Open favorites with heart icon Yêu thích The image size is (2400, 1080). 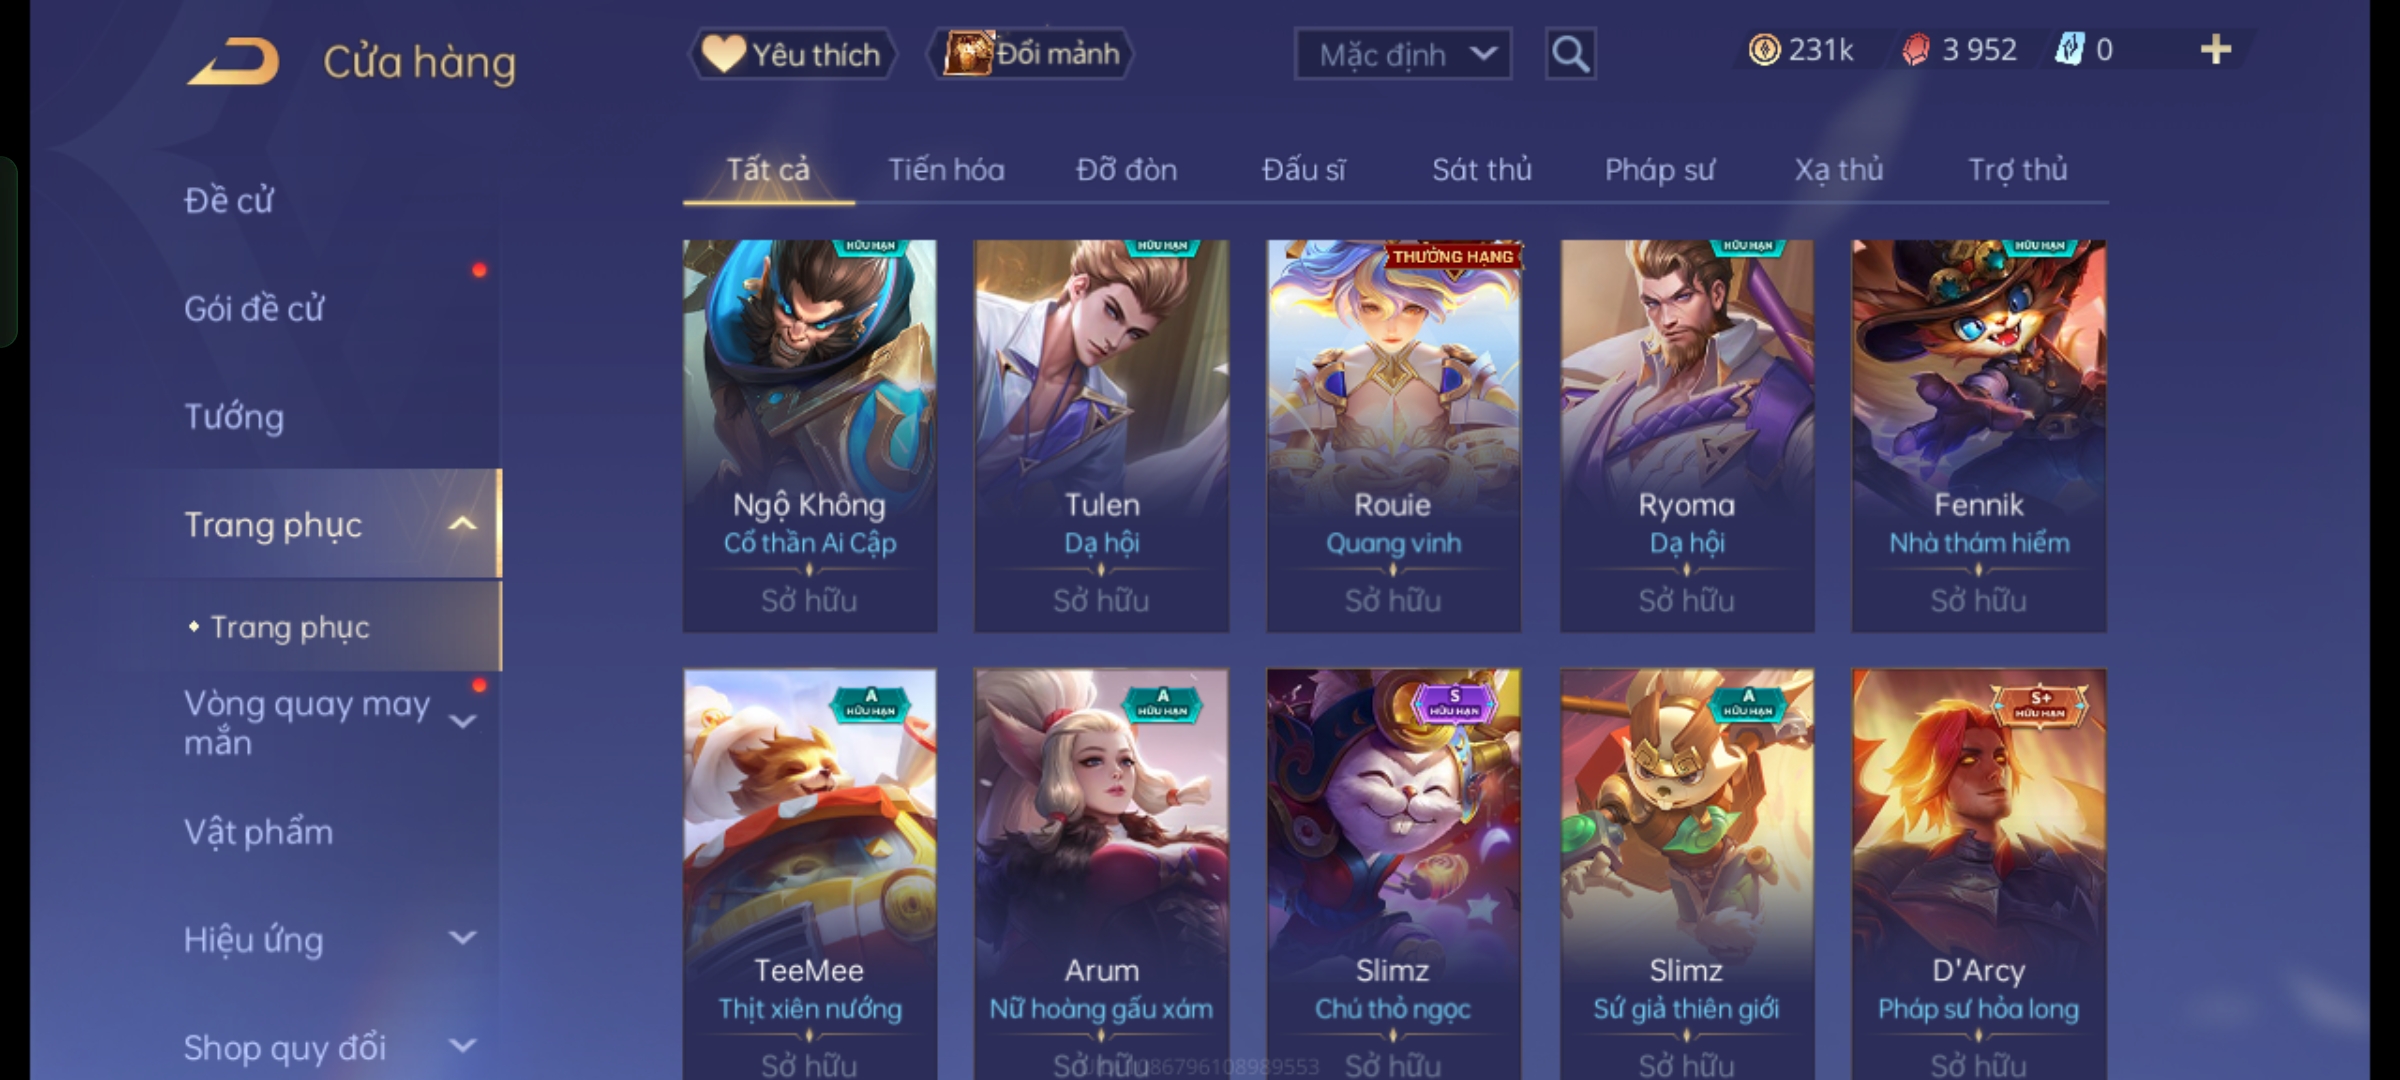(x=792, y=54)
